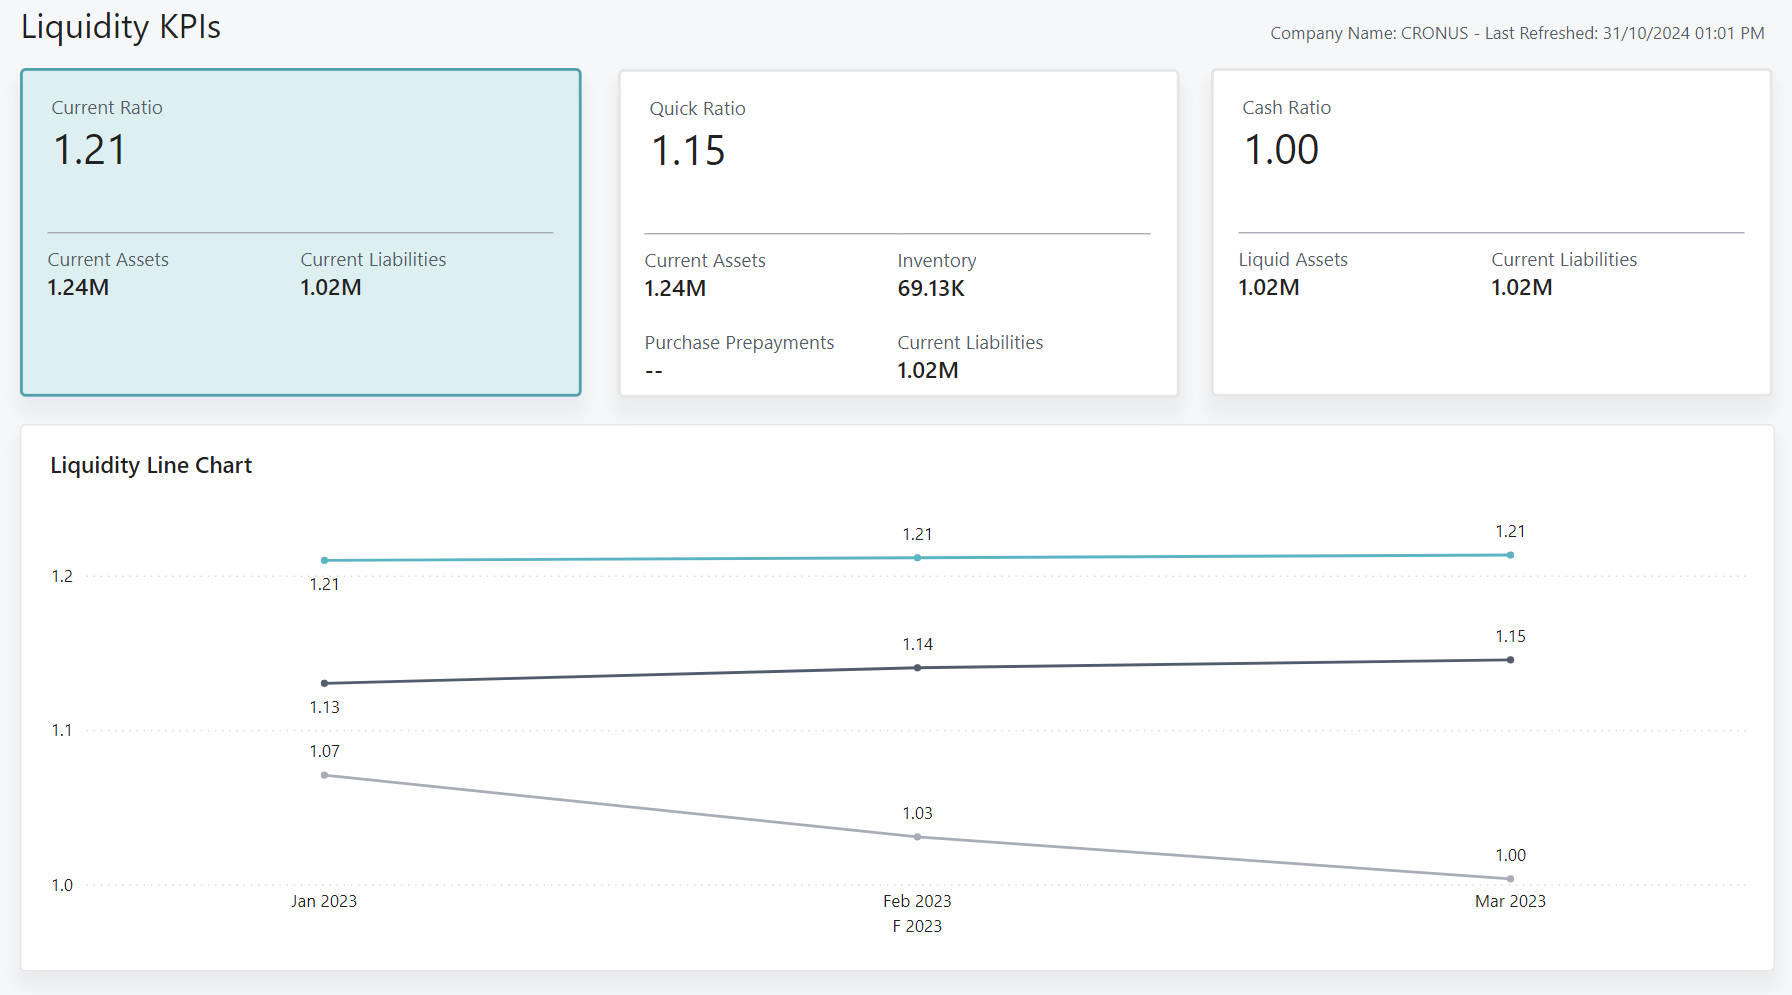Image resolution: width=1792 pixels, height=995 pixels.
Task: Click the Liquid Assets value 1.02M
Action: [x=1268, y=287]
